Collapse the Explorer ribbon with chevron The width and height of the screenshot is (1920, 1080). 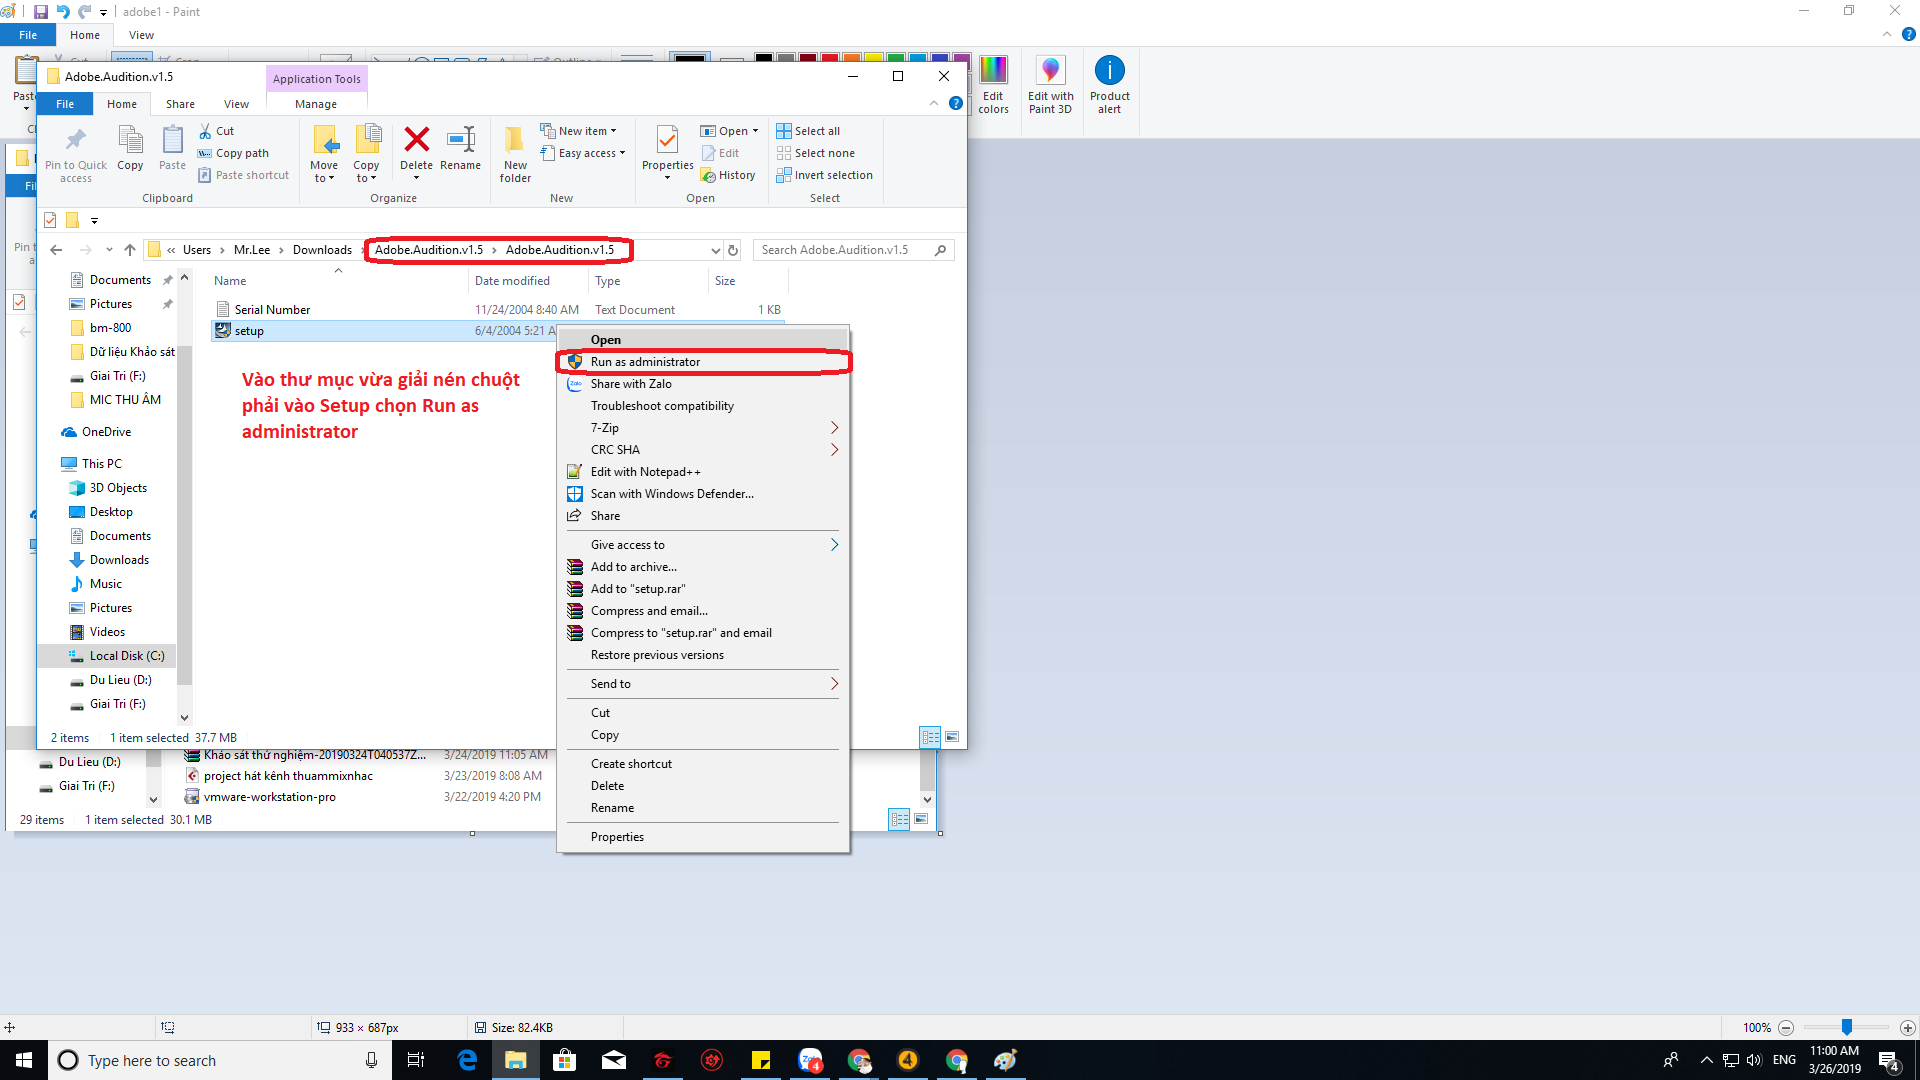coord(934,103)
